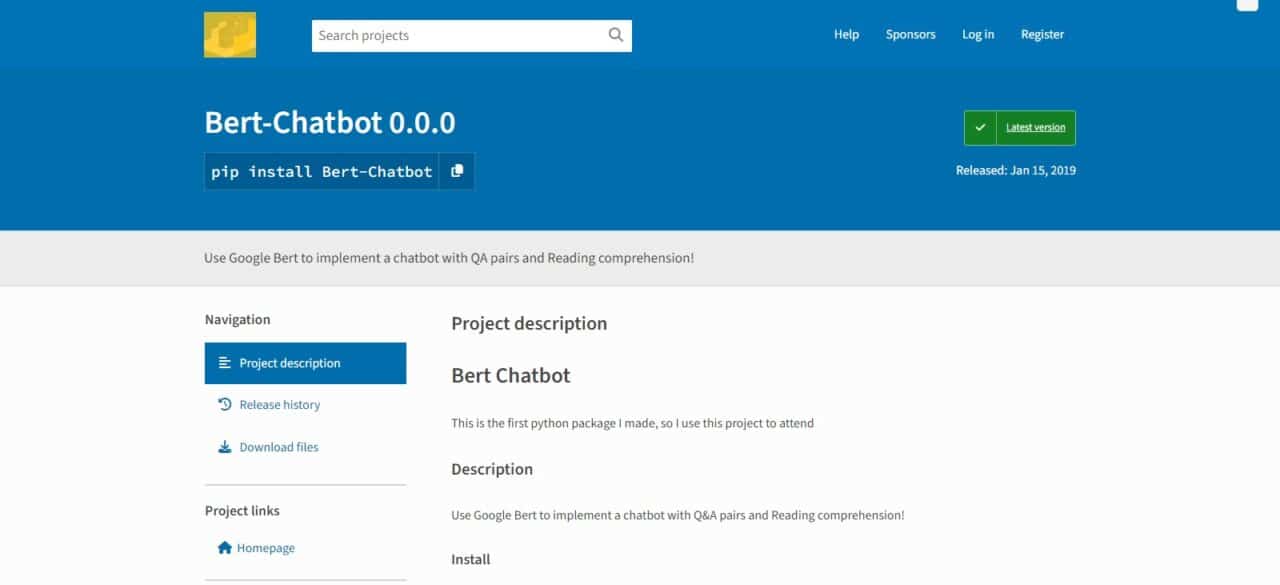Click the Description heading
Viewport: 1280px width, 585px height.
492,469
